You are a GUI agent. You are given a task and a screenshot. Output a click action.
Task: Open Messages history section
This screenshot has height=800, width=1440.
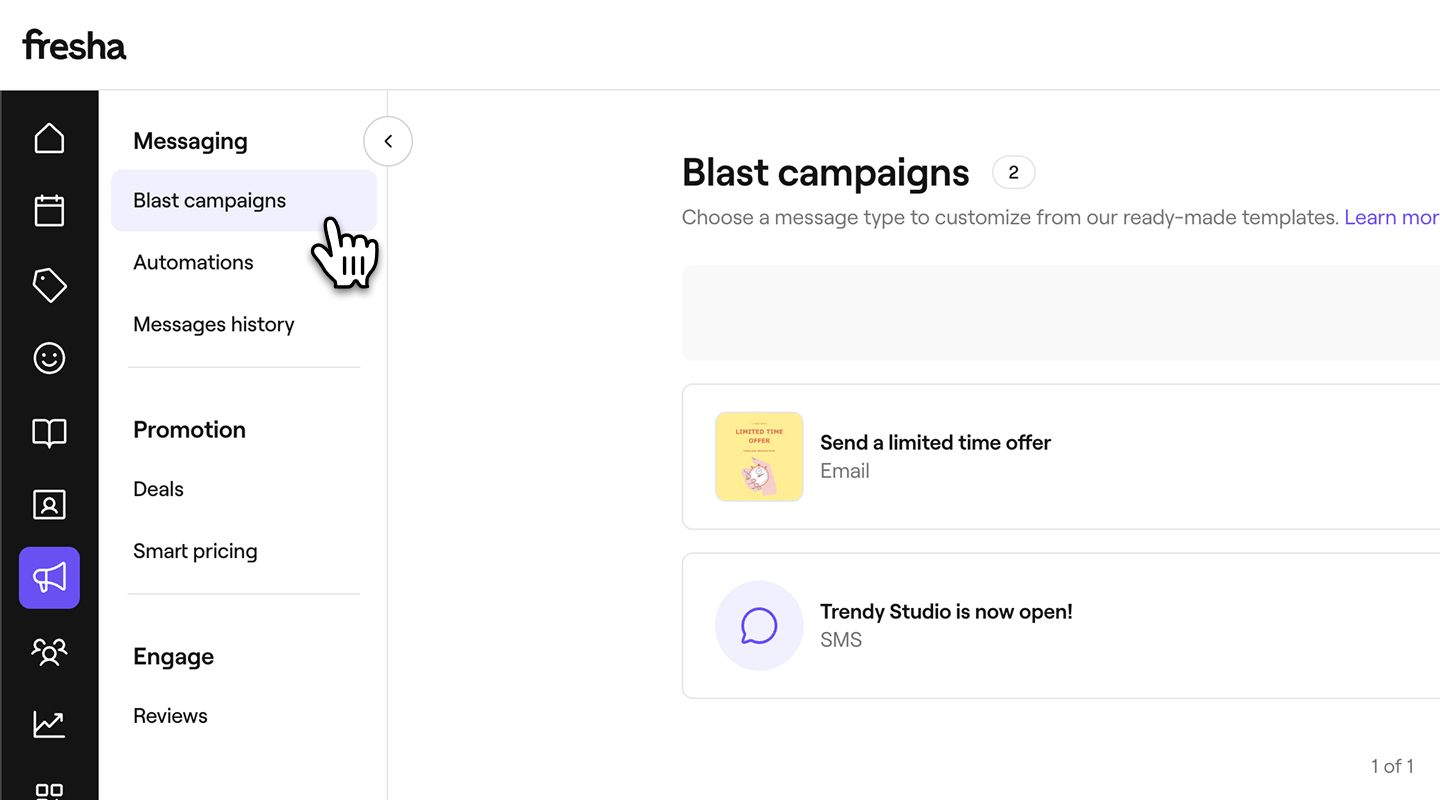click(x=213, y=324)
